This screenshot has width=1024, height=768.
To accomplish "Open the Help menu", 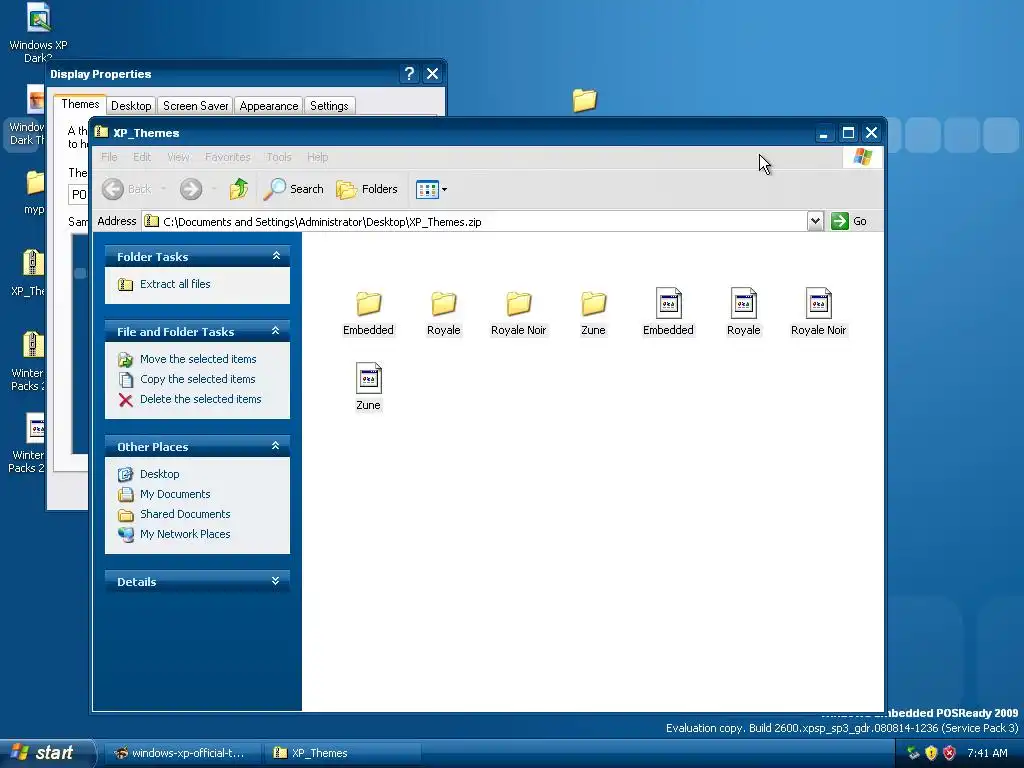I will point(317,157).
